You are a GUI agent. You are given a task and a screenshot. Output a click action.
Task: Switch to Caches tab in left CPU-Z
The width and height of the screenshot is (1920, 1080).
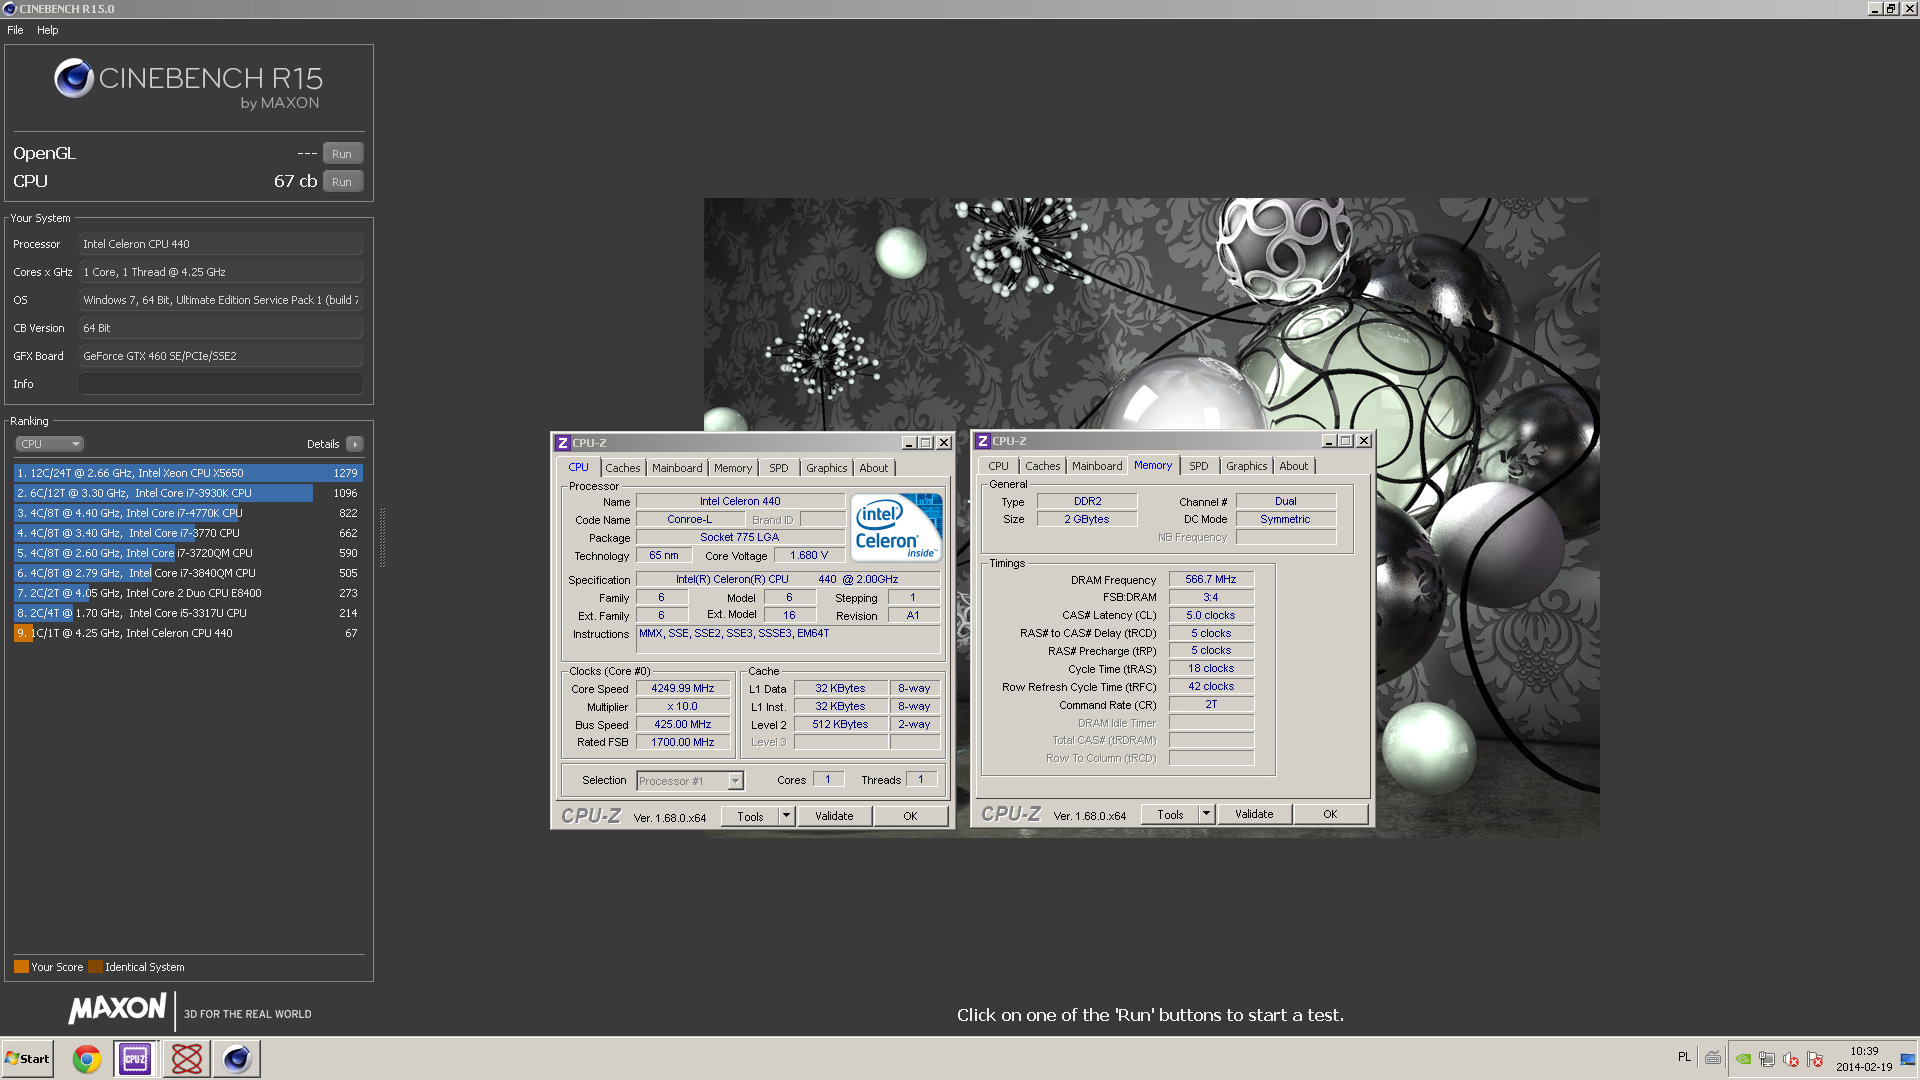[622, 468]
